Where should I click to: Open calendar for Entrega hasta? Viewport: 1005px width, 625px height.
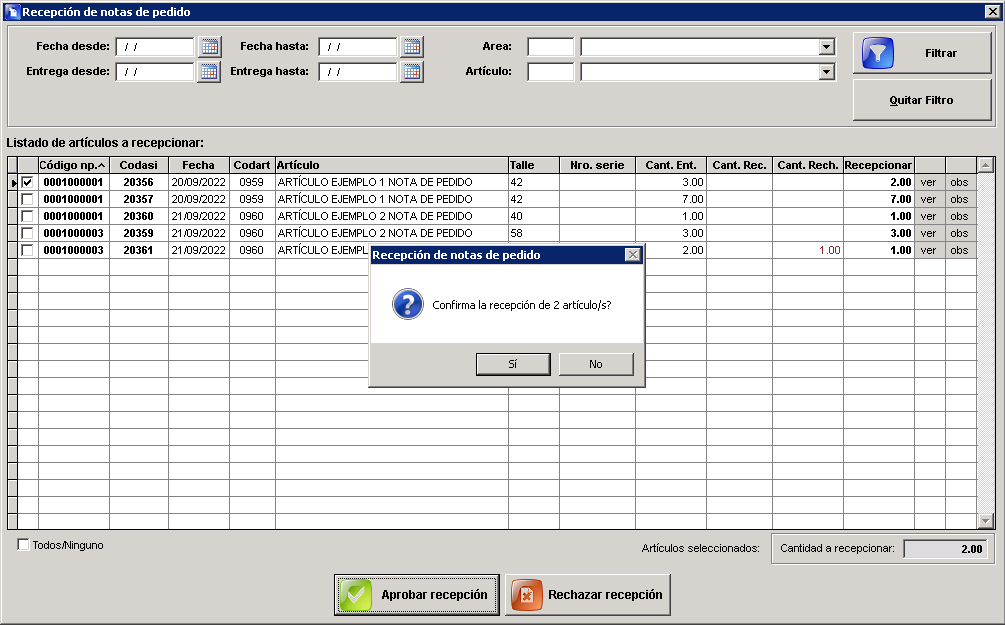coord(411,72)
